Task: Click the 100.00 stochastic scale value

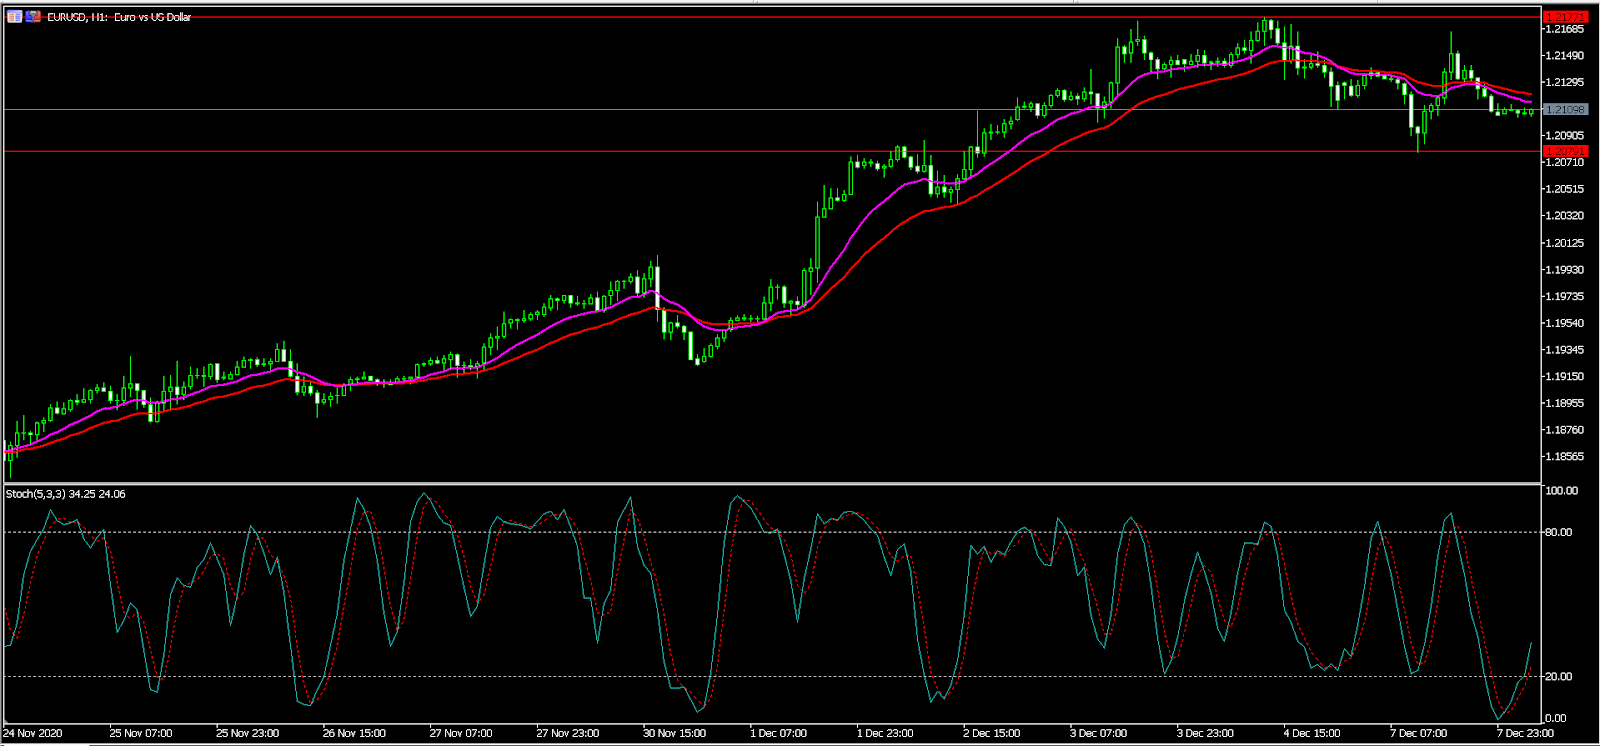Action: (x=1562, y=491)
